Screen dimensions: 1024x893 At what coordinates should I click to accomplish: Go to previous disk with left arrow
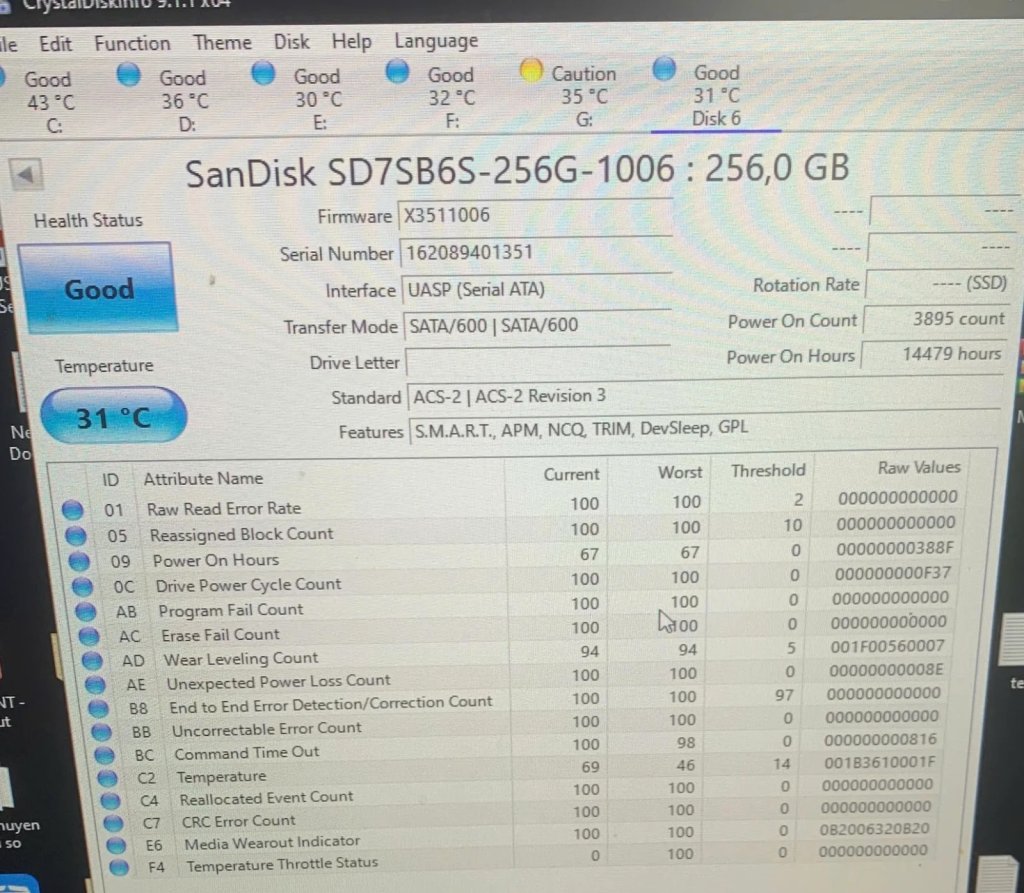(x=26, y=175)
